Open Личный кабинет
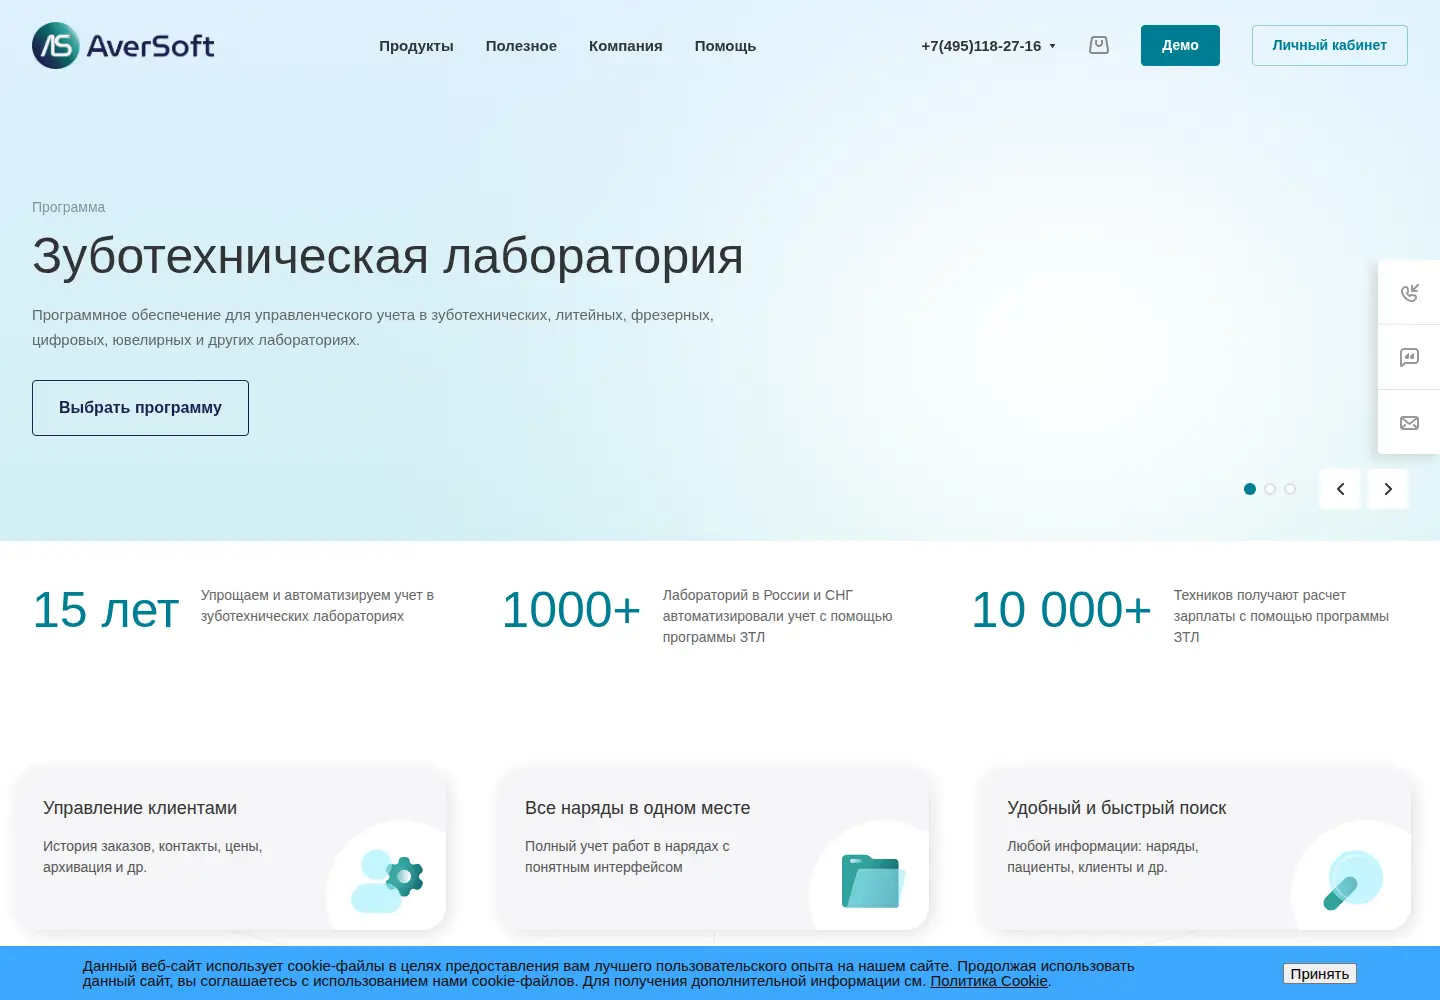 click(1330, 45)
